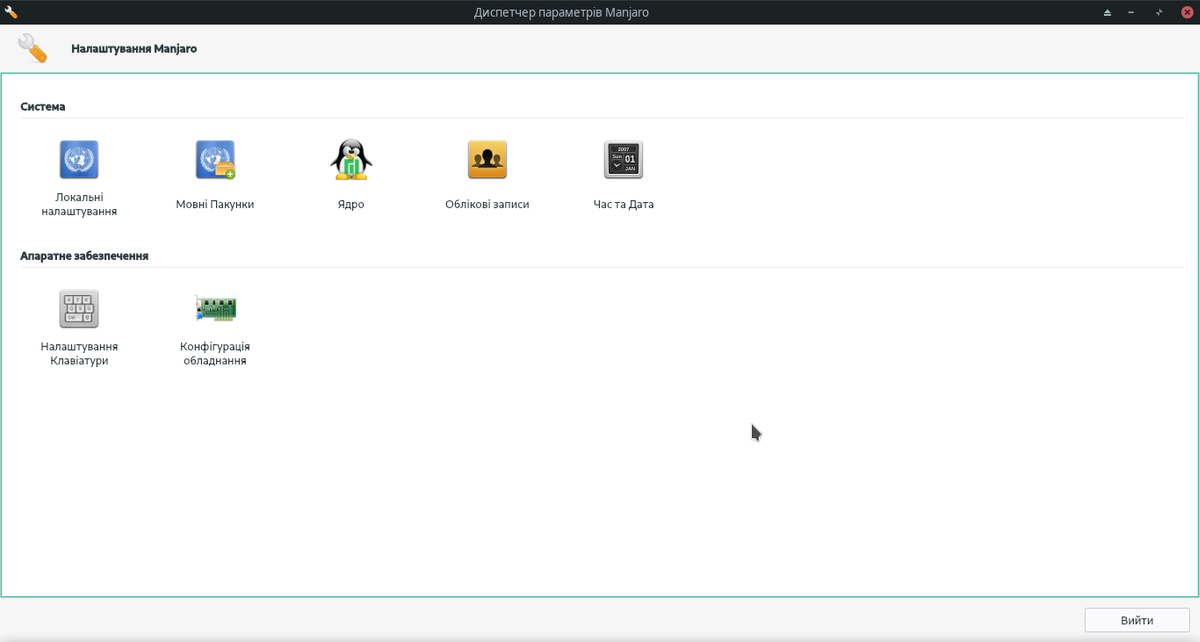This screenshot has width=1200, height=642.
Task: Click the Локальні налаштування label
Action: (79, 204)
